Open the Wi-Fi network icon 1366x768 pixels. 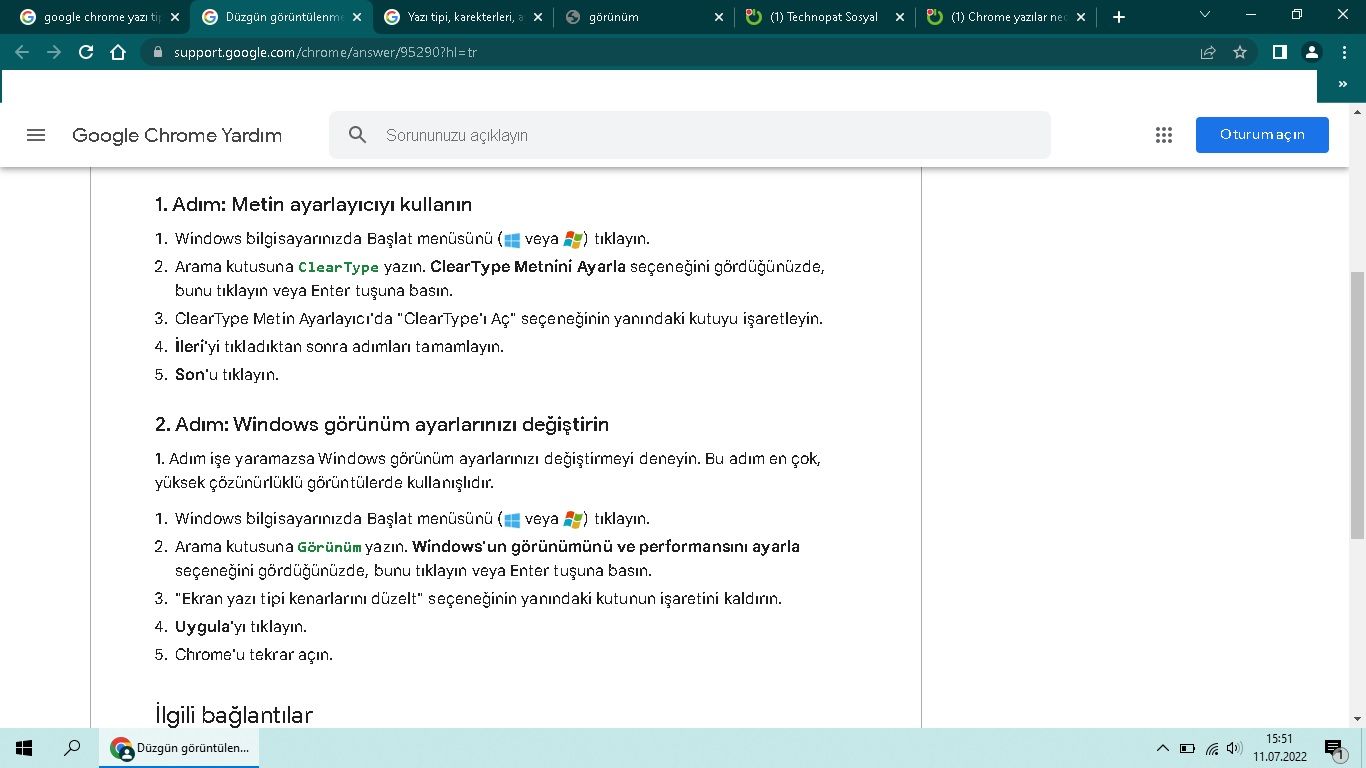point(1212,748)
